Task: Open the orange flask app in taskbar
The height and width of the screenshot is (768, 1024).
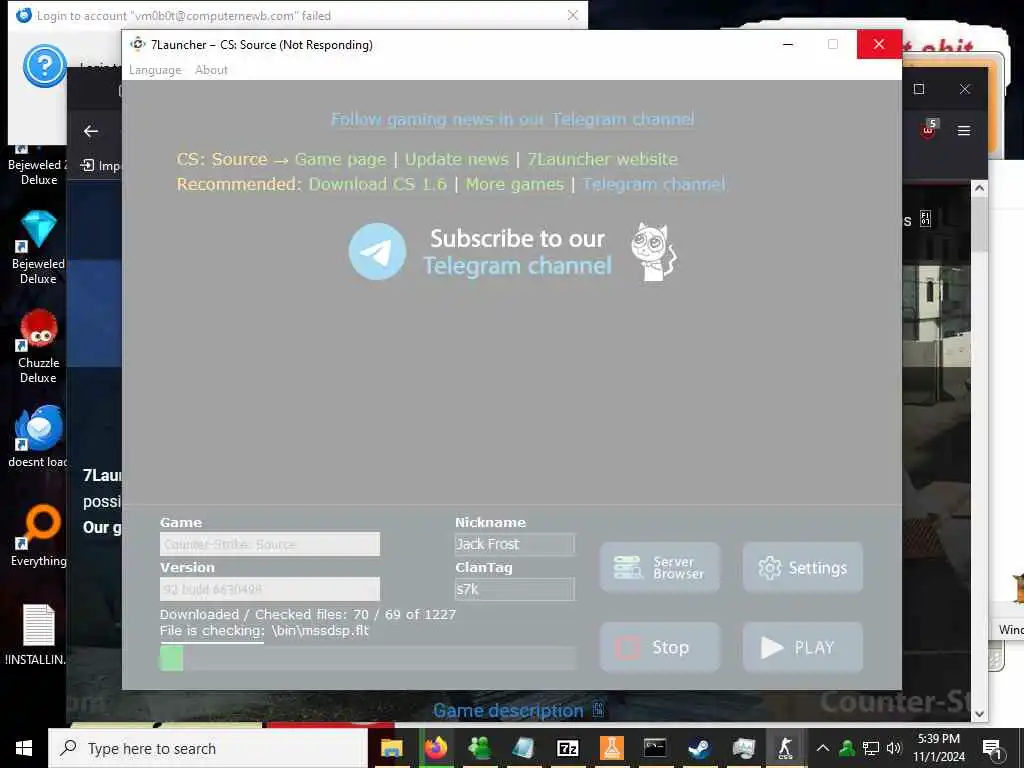Action: click(x=611, y=748)
